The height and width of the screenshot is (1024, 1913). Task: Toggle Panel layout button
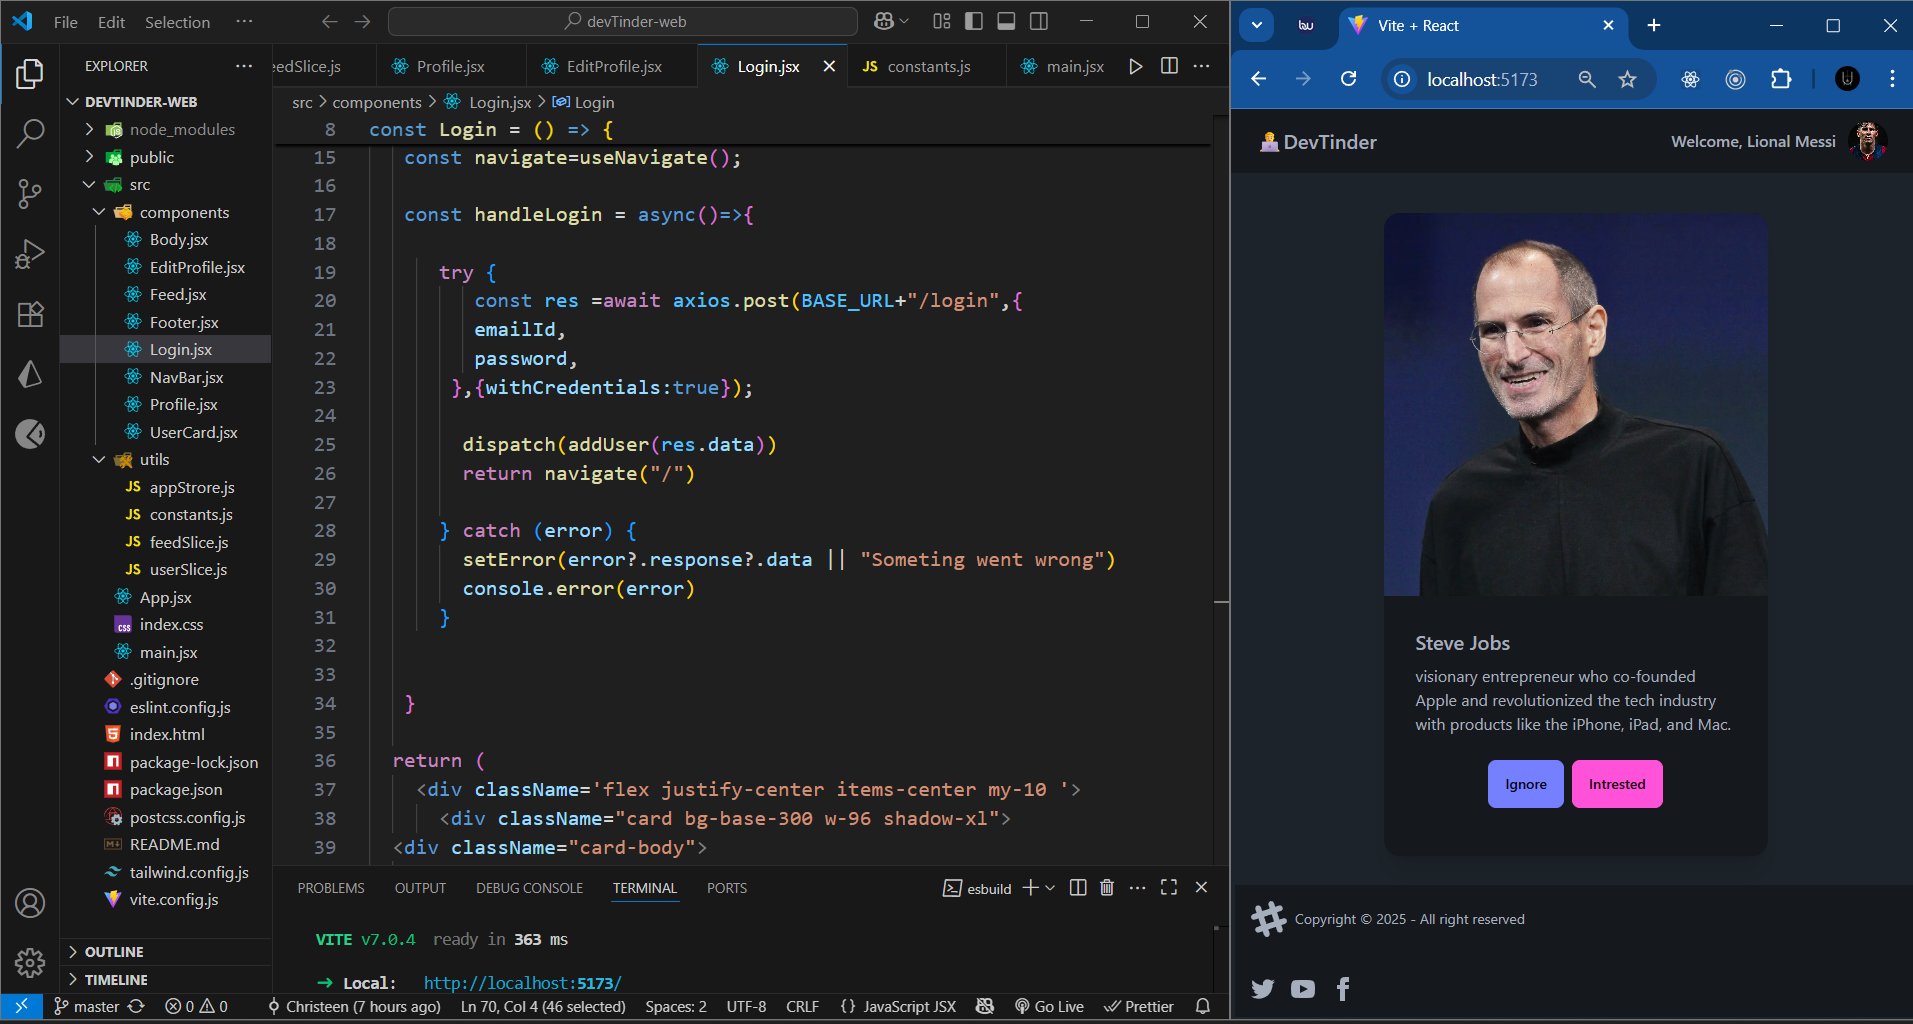tap(1007, 21)
